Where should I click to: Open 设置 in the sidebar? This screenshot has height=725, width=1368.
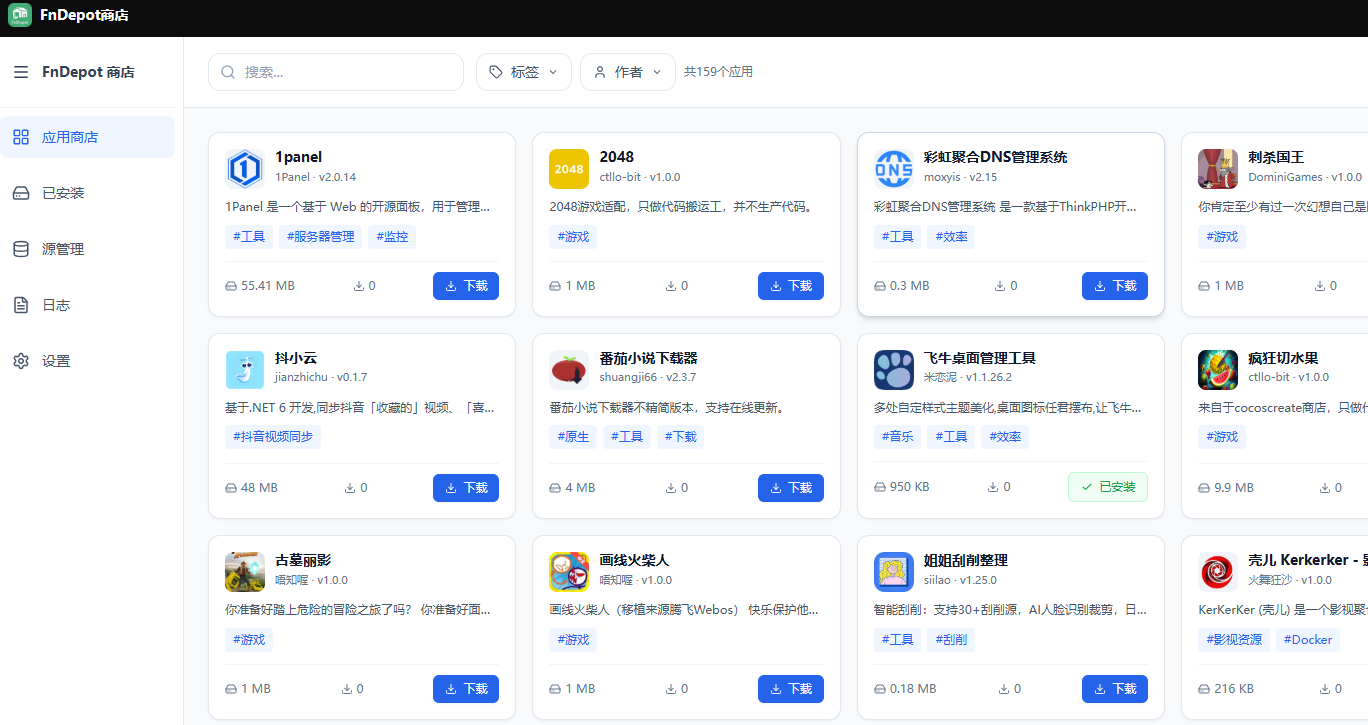pos(88,361)
